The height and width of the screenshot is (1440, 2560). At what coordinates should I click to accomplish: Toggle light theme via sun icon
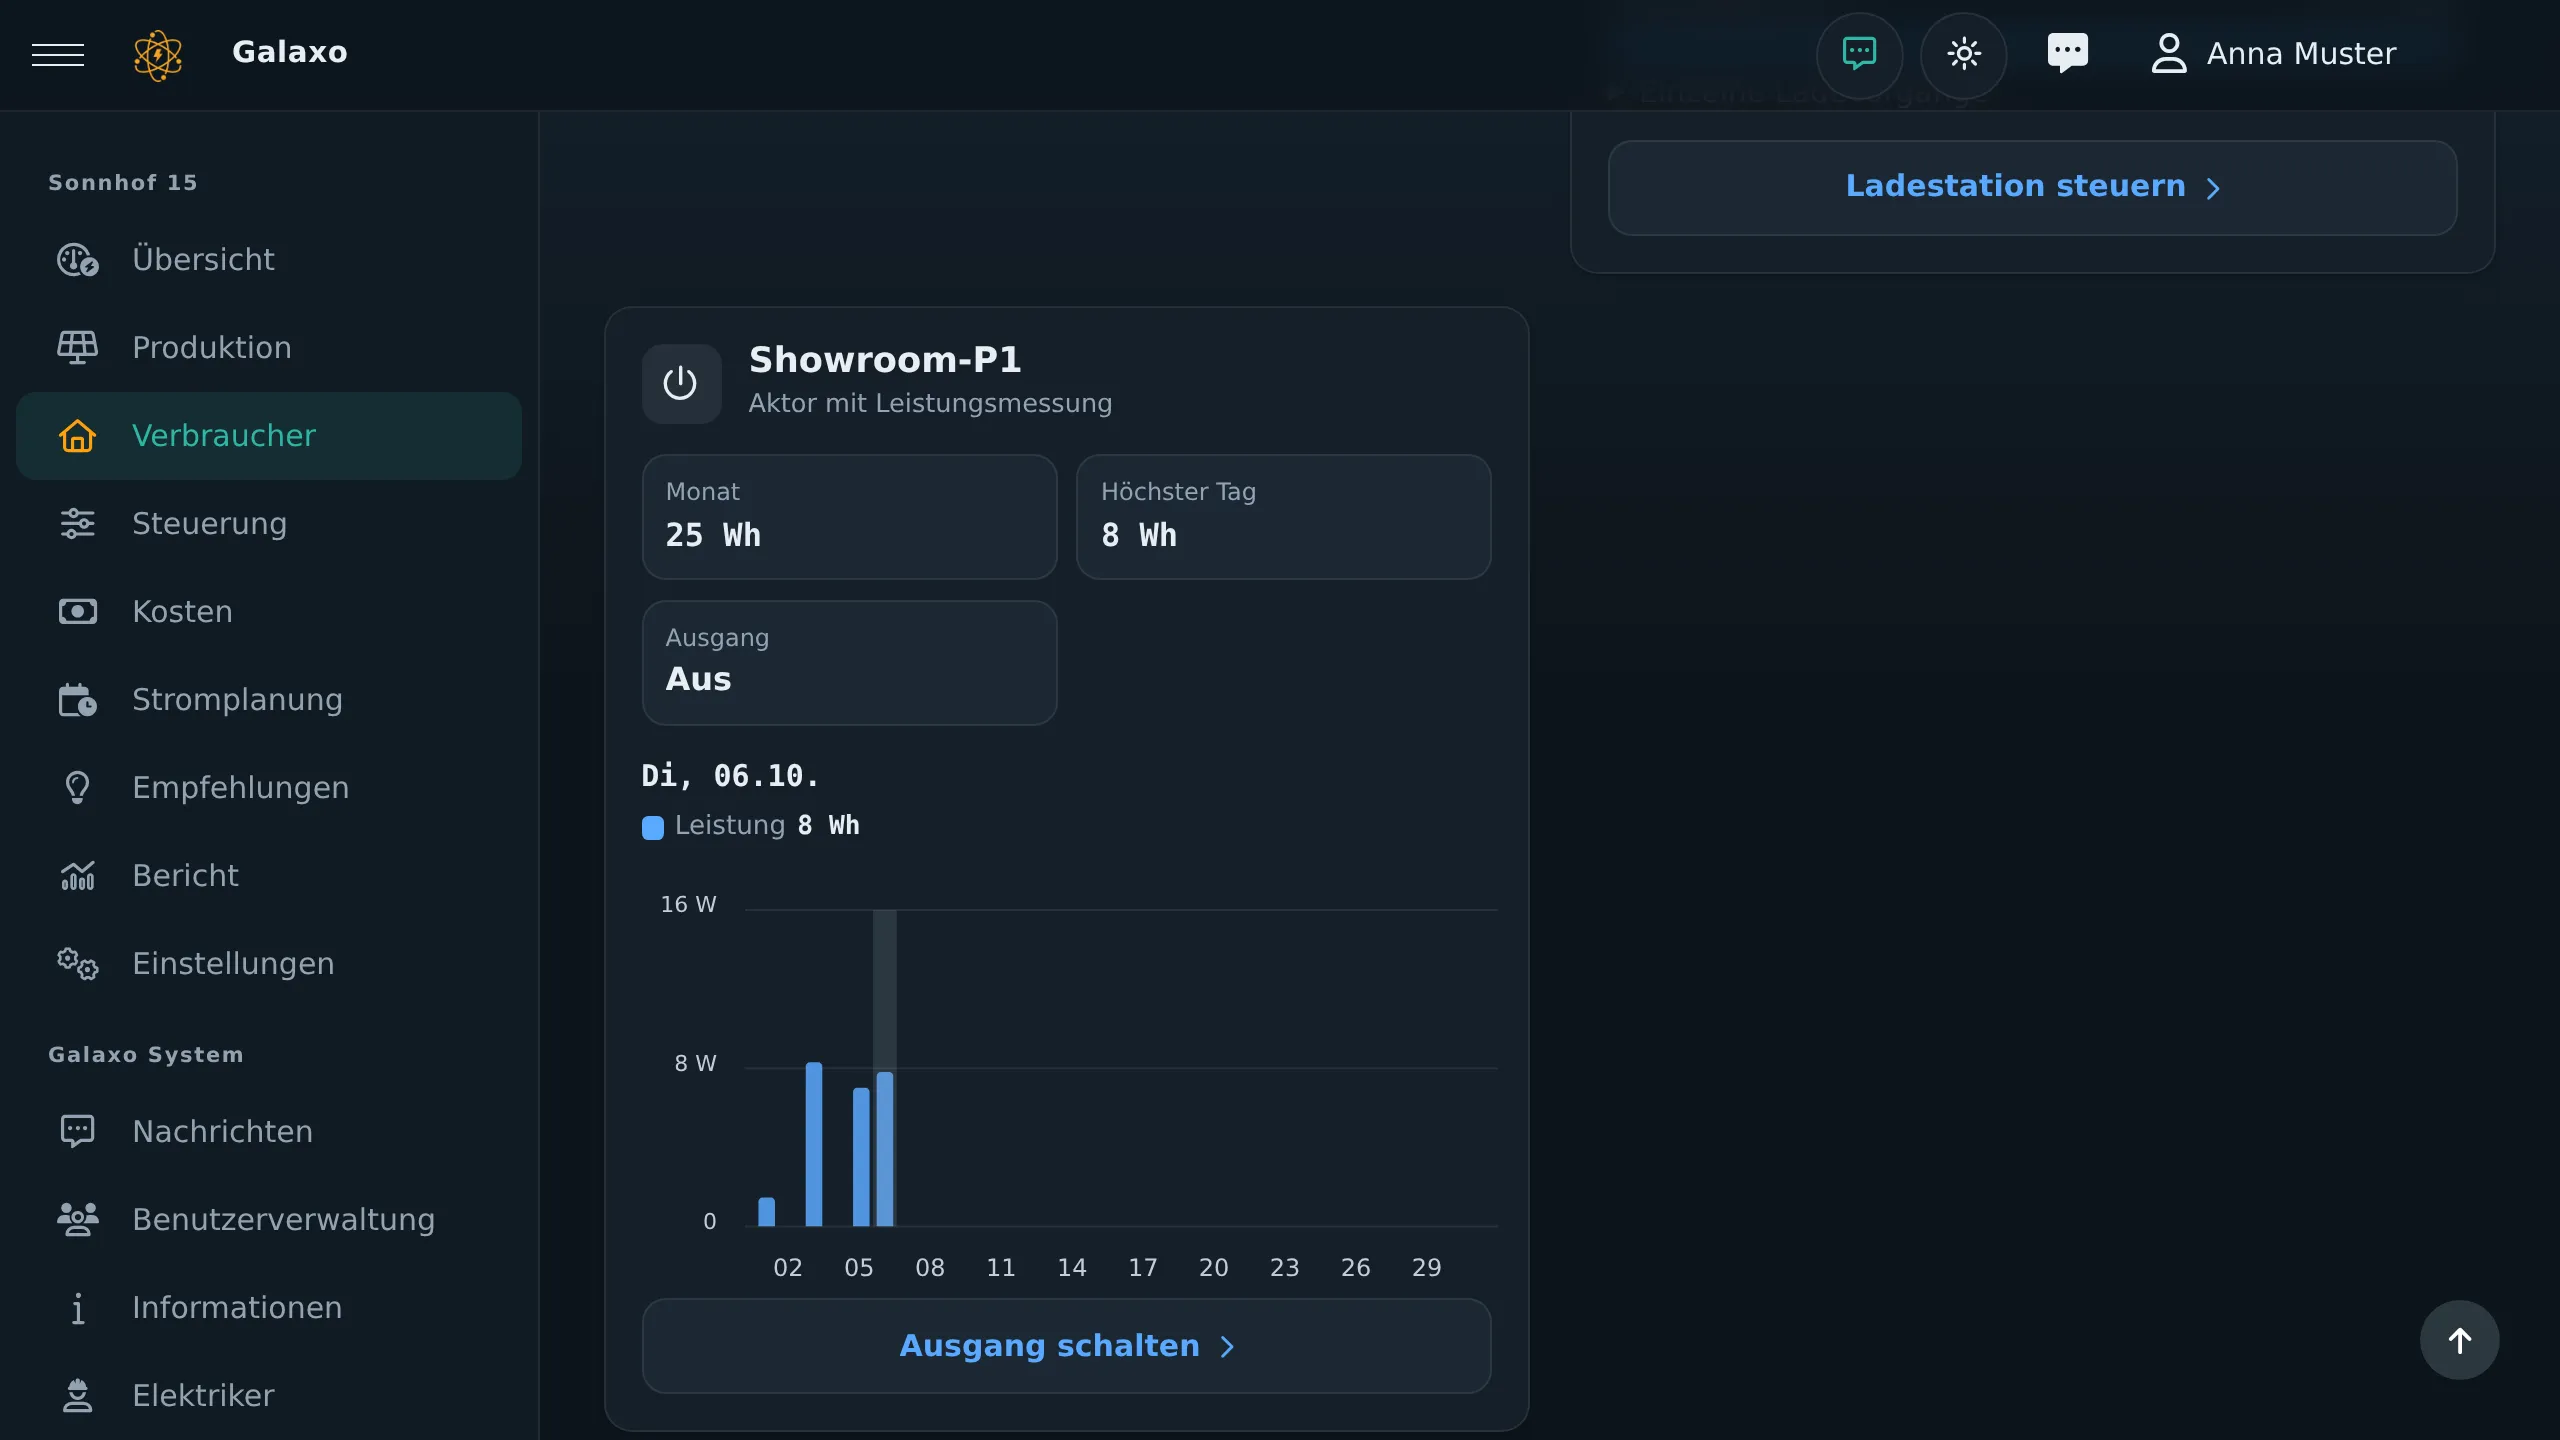pos(1963,54)
